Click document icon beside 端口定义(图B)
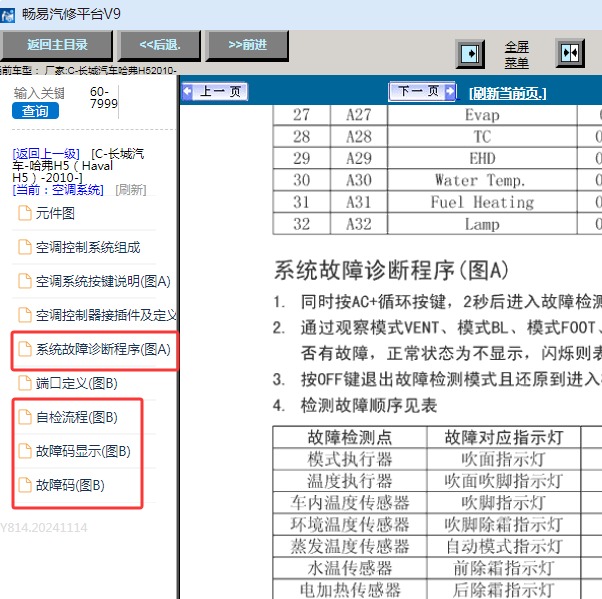The width and height of the screenshot is (602, 599). [x=25, y=383]
